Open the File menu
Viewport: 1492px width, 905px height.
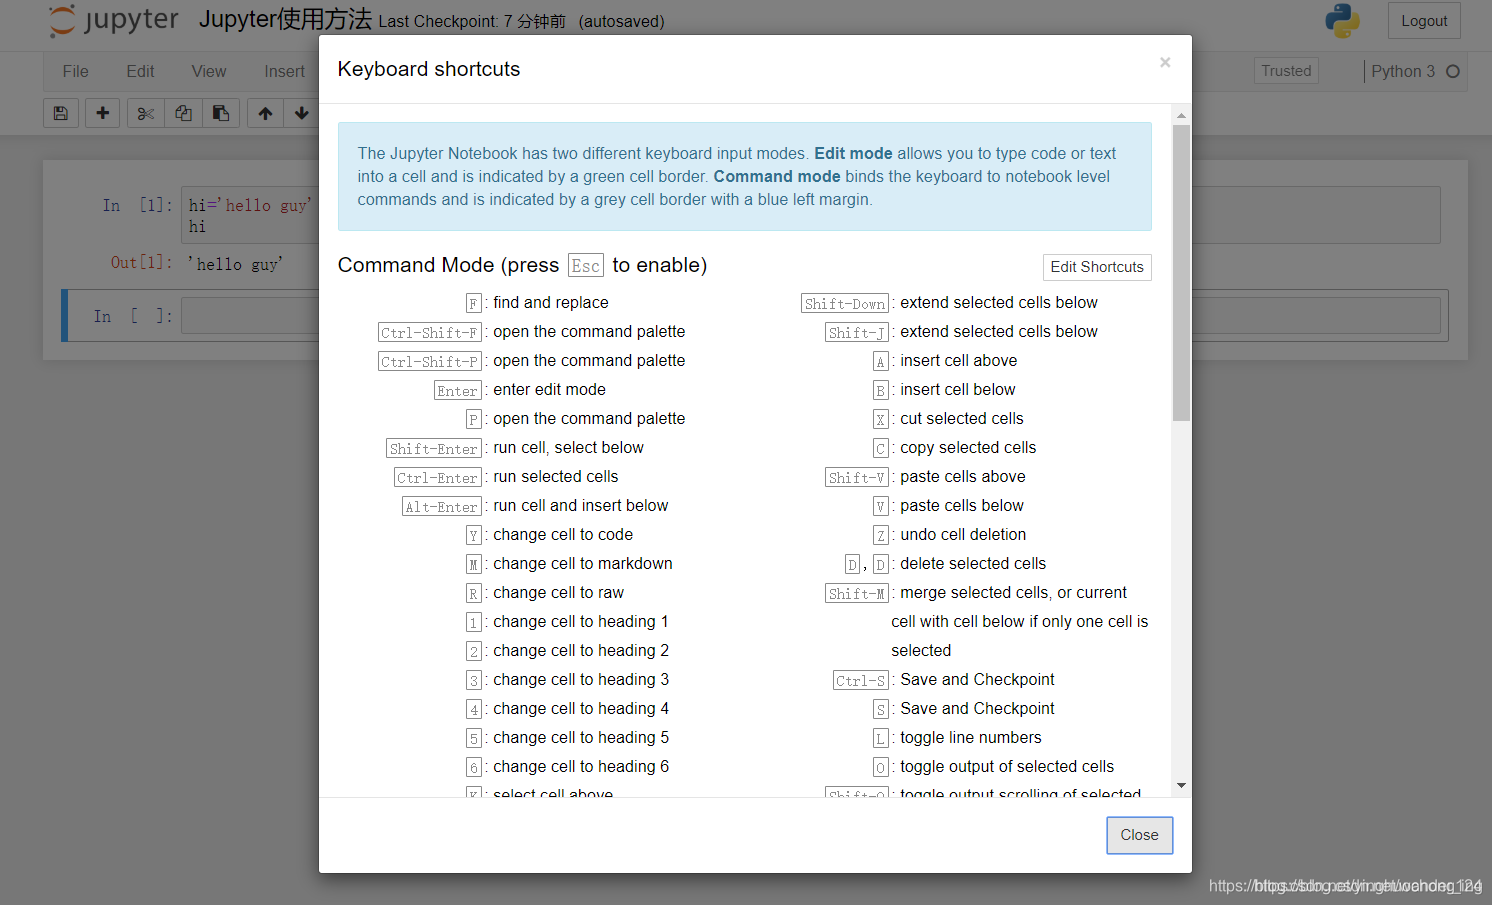click(x=75, y=72)
